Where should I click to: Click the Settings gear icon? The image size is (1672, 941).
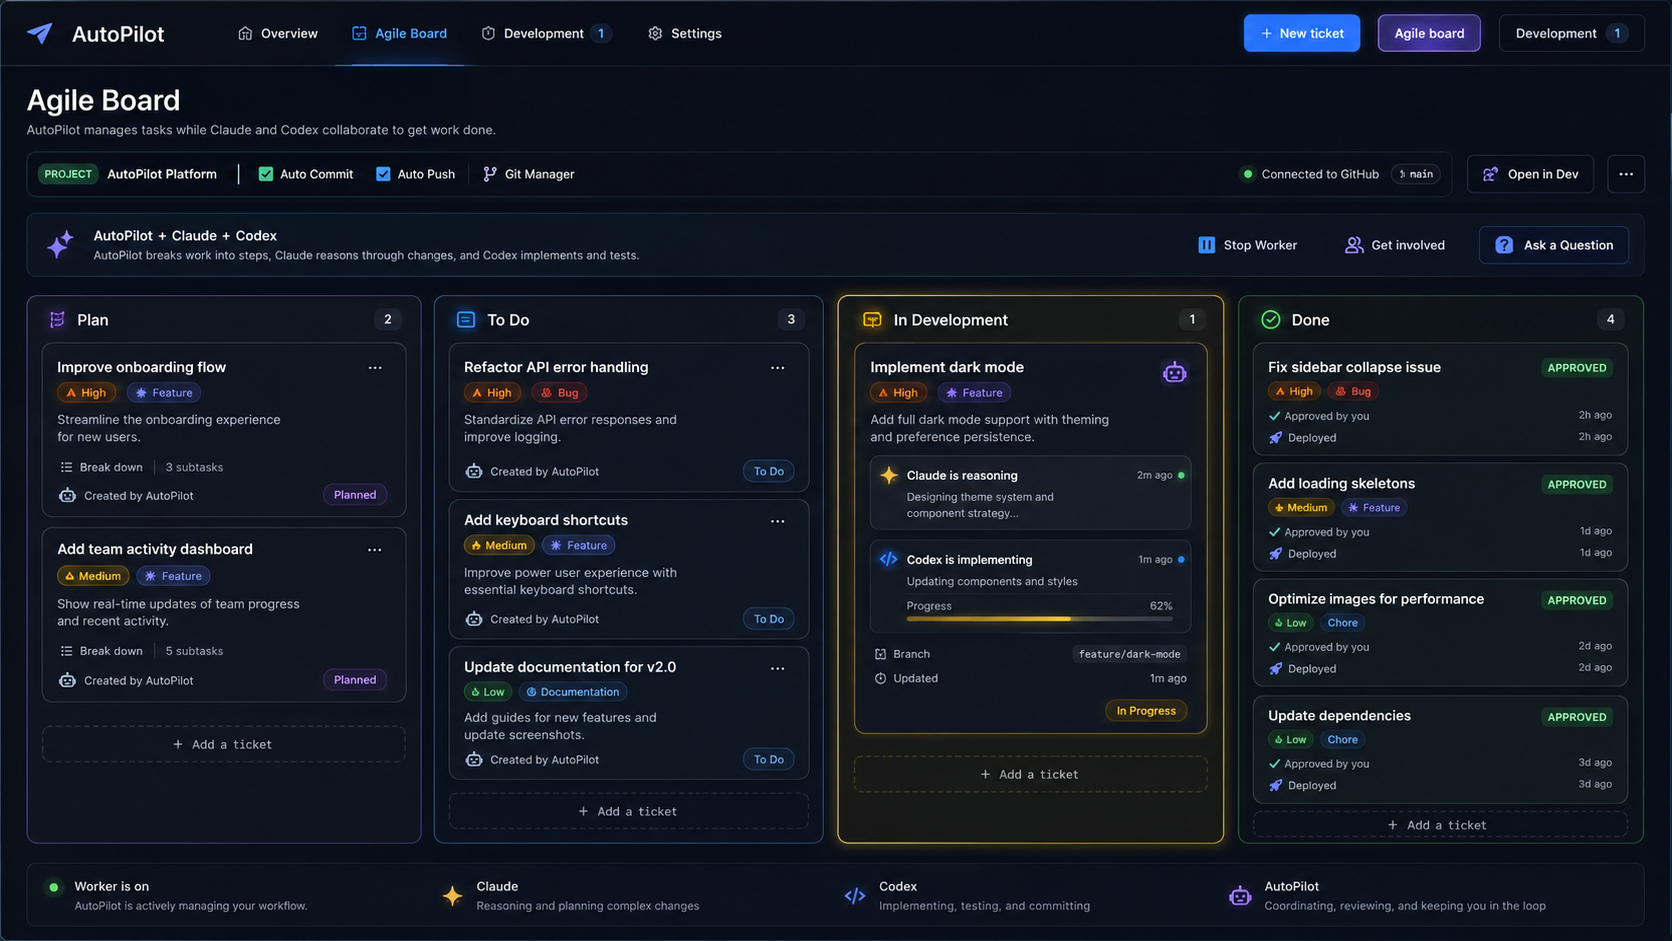[655, 33]
